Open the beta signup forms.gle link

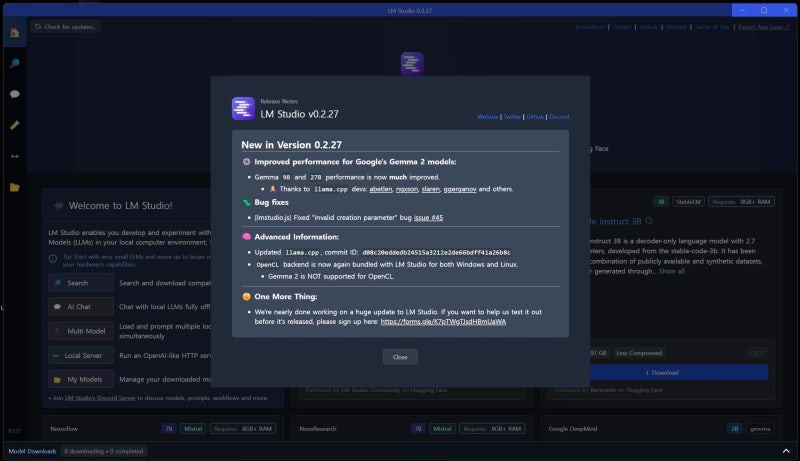(443, 321)
